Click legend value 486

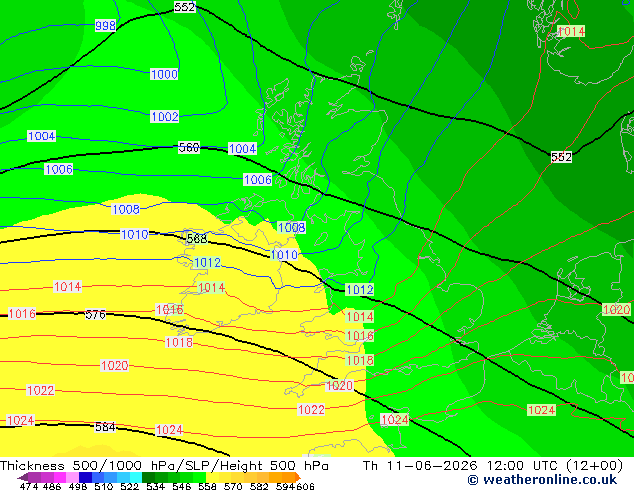tap(52, 486)
